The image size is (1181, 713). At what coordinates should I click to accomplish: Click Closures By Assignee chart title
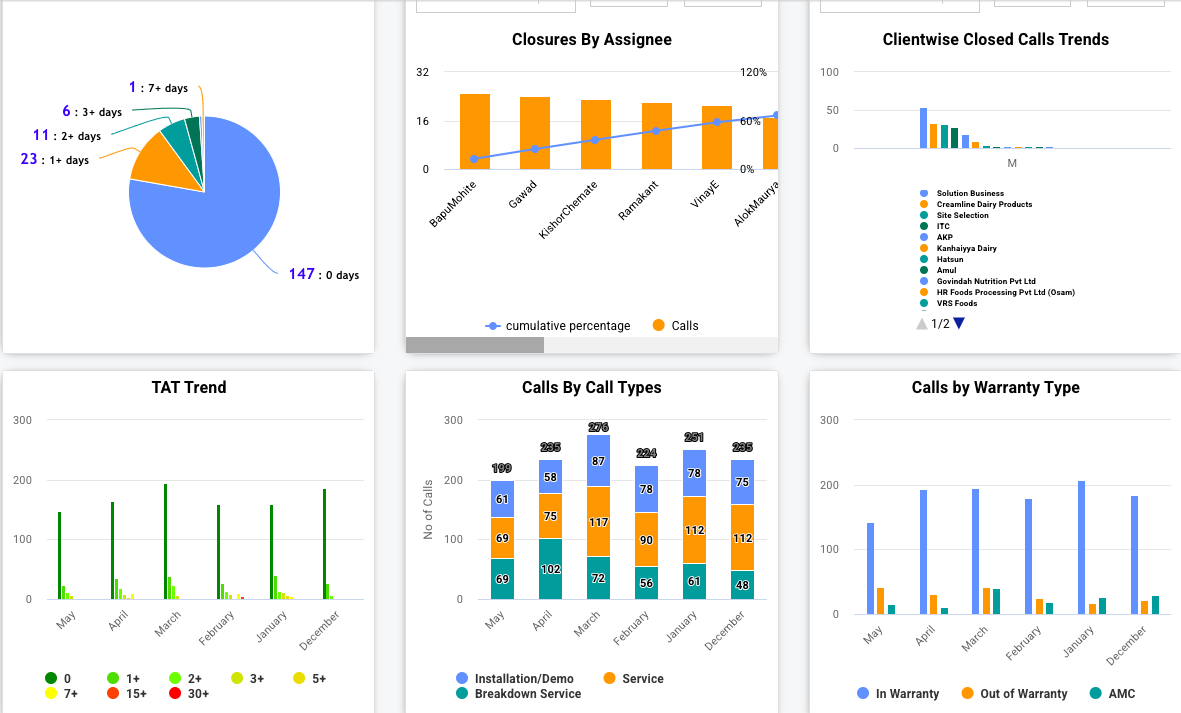coord(592,39)
